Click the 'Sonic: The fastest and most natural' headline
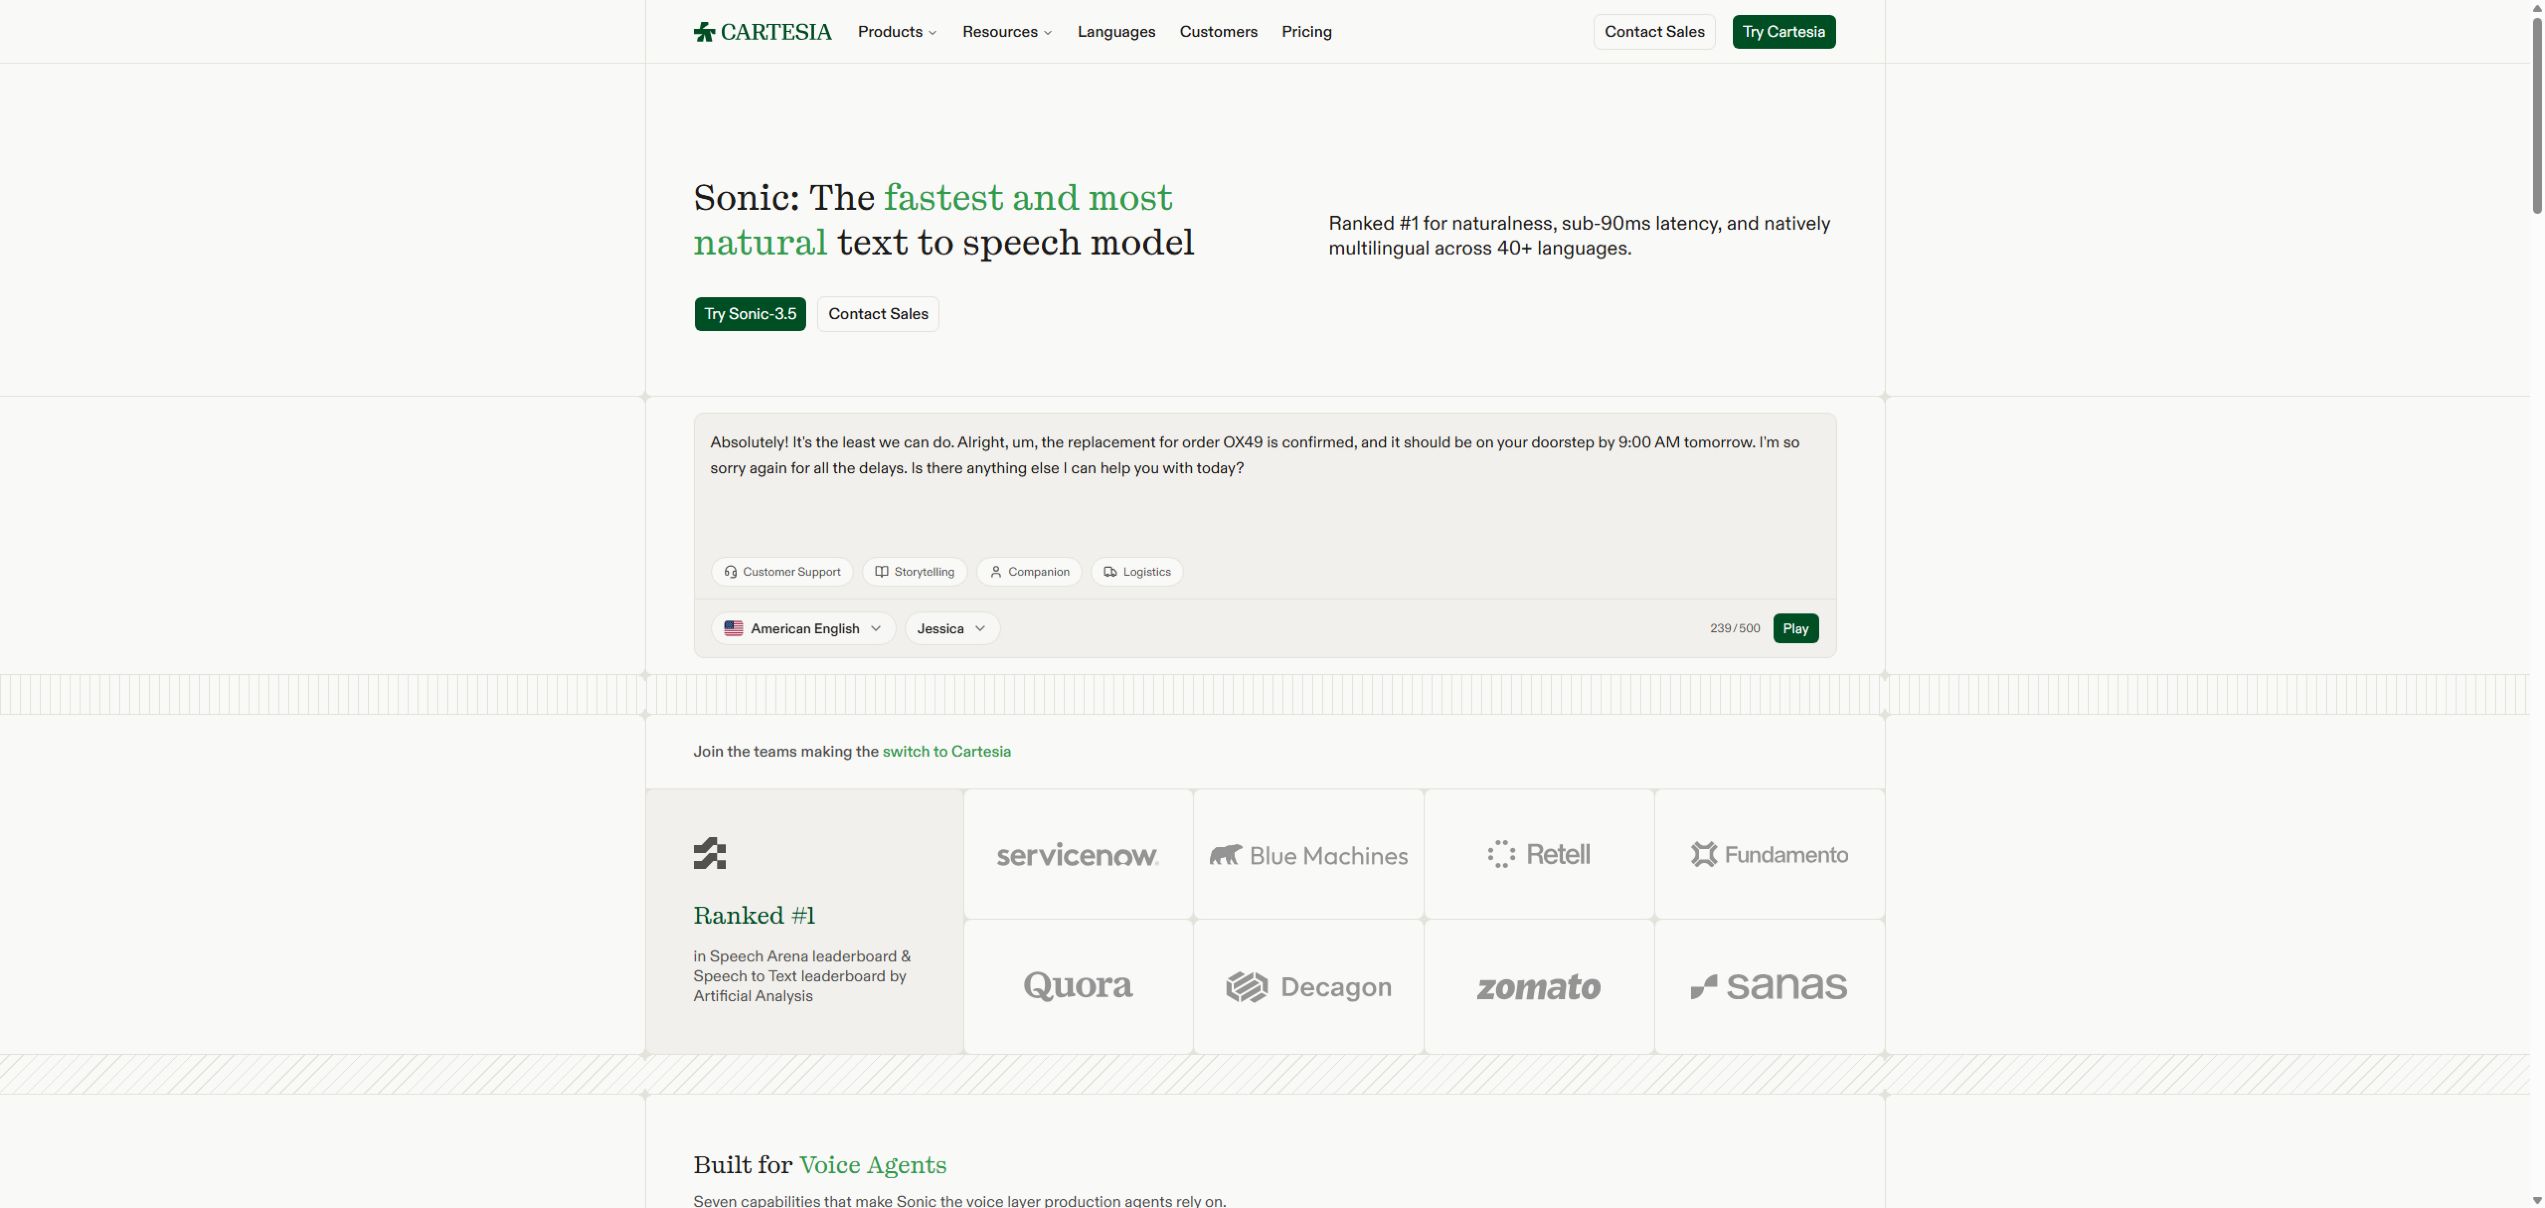The height and width of the screenshot is (1208, 2545). 943,220
